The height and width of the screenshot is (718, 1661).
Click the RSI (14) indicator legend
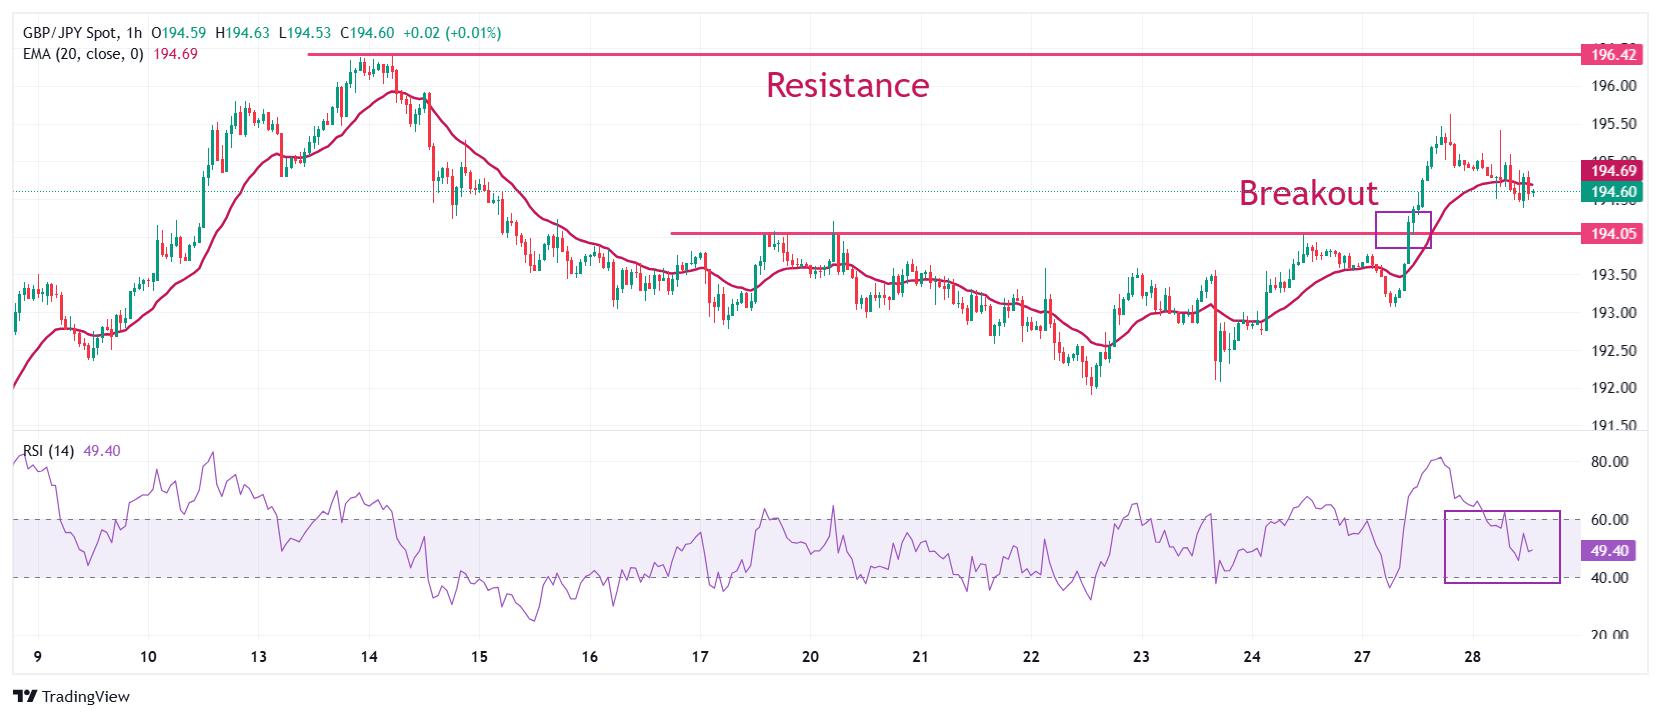coord(49,451)
